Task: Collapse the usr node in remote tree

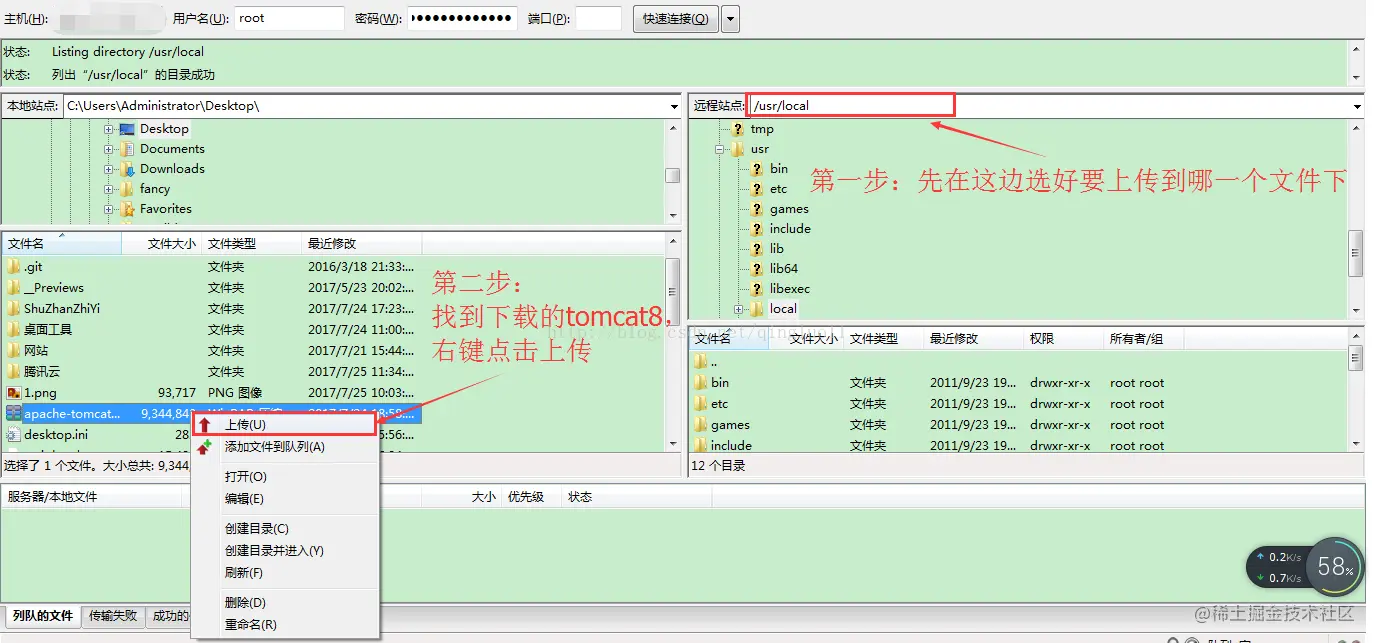Action: tap(719, 149)
